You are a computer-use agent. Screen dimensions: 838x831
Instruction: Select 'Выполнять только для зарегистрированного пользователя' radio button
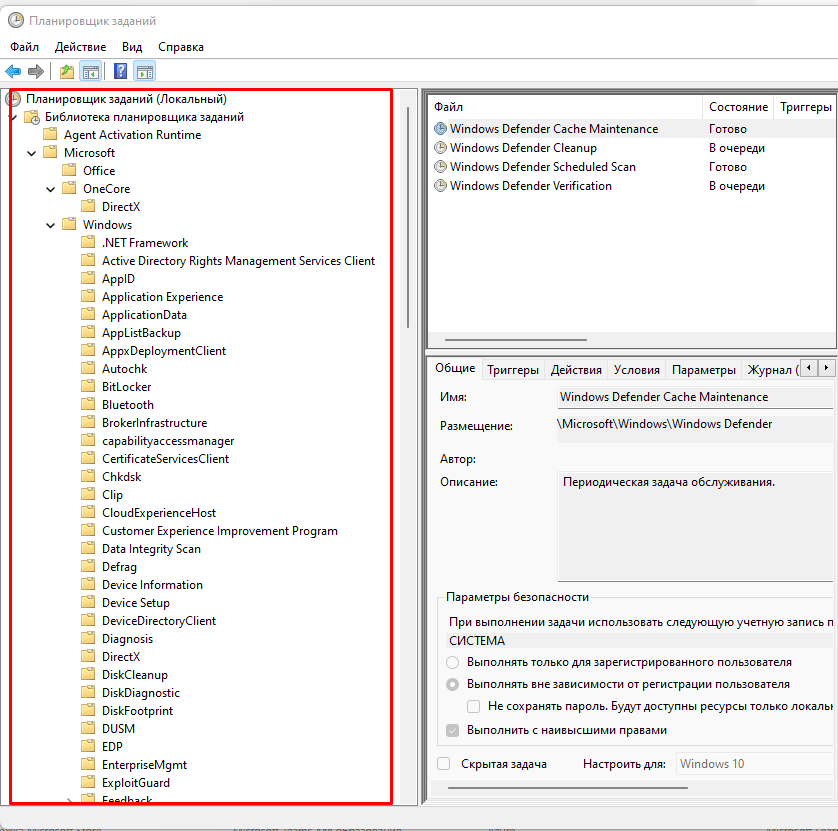453,662
